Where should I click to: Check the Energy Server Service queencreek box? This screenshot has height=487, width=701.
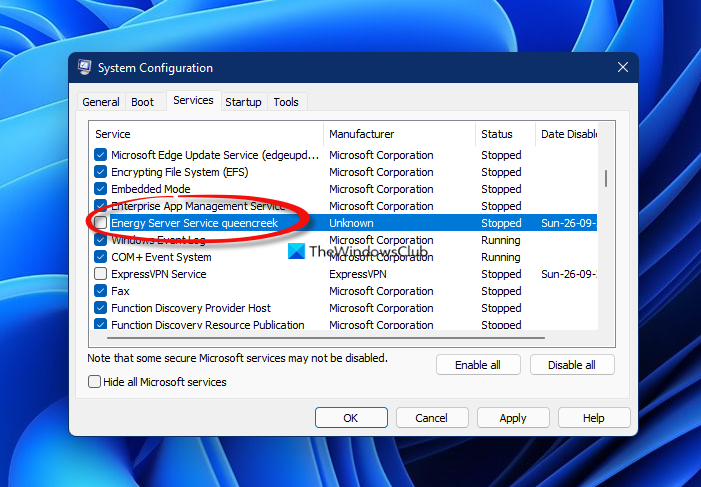(x=101, y=222)
